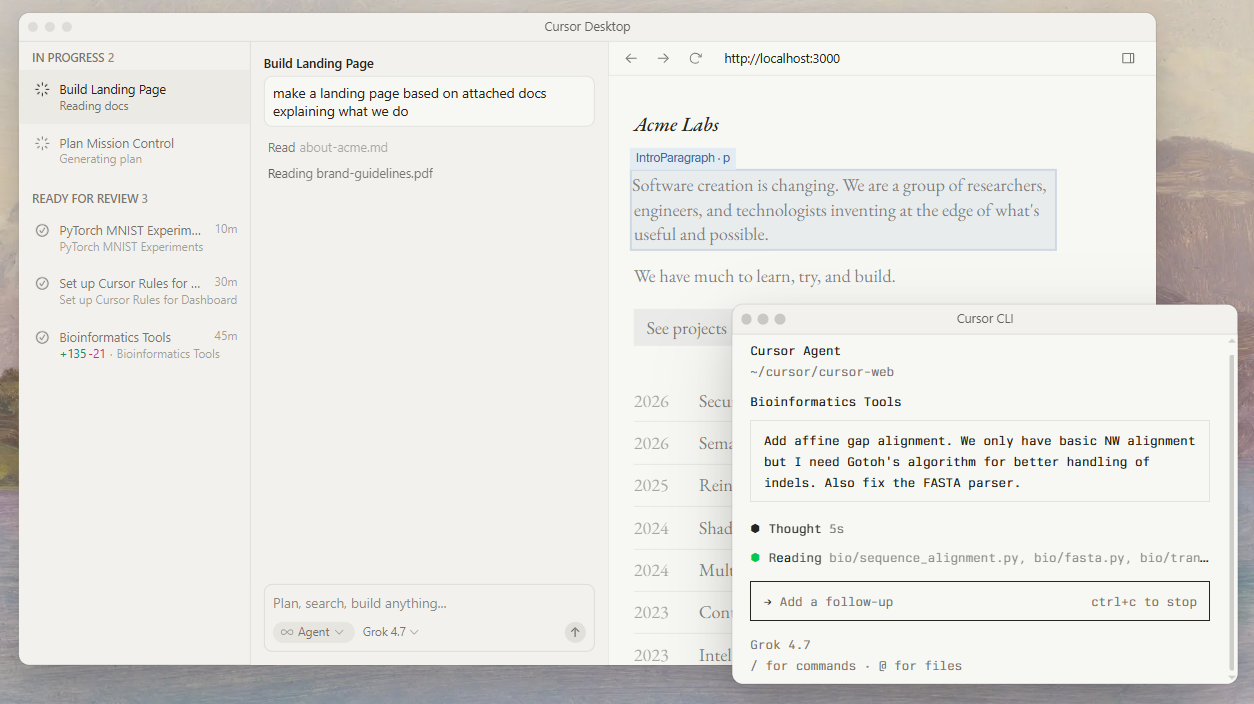
Task: Click the spinner icon beside Plan Mission Control
Action: (42, 143)
